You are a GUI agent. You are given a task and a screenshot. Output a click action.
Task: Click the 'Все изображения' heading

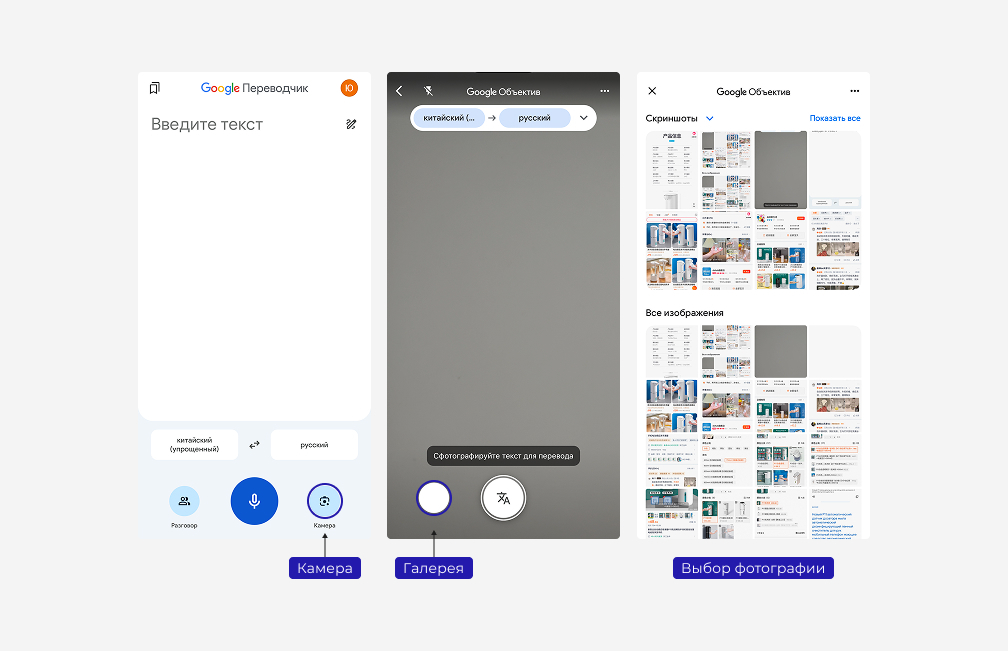(x=684, y=313)
